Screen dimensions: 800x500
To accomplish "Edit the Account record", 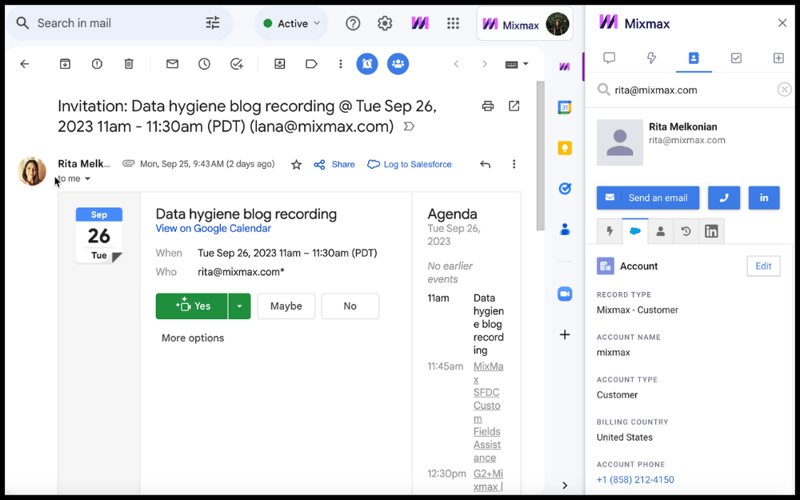I will click(763, 266).
